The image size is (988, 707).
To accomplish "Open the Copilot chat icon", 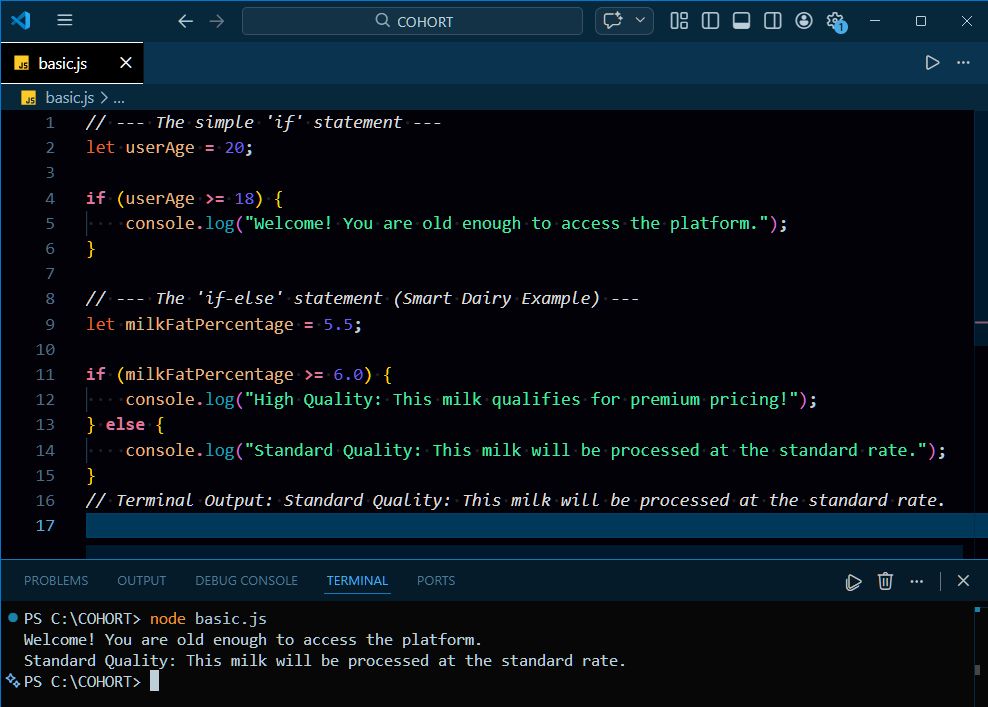I will [612, 21].
